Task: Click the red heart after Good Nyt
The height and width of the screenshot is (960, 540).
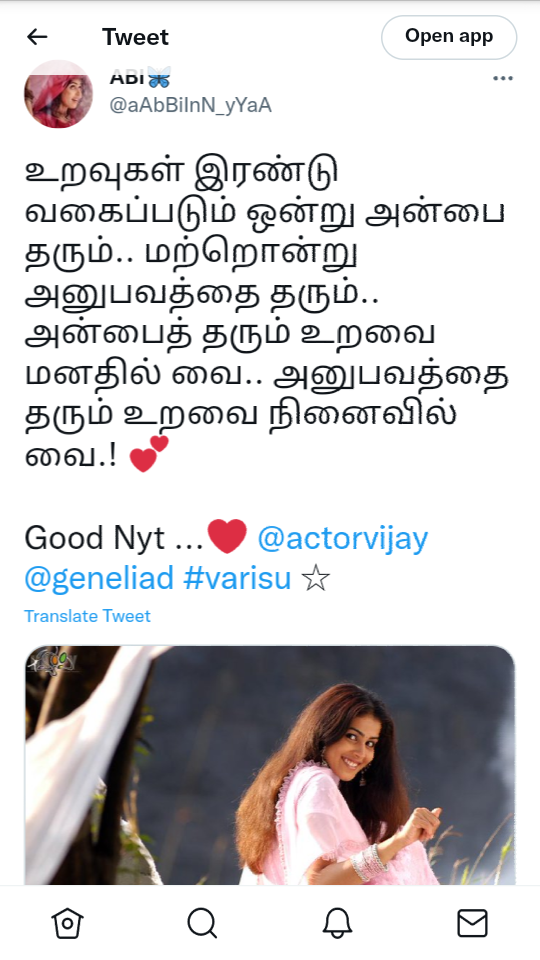Action: click(227, 536)
